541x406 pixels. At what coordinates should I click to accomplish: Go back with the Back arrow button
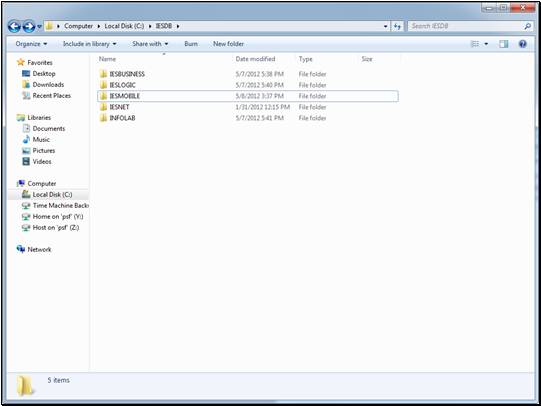[14, 26]
